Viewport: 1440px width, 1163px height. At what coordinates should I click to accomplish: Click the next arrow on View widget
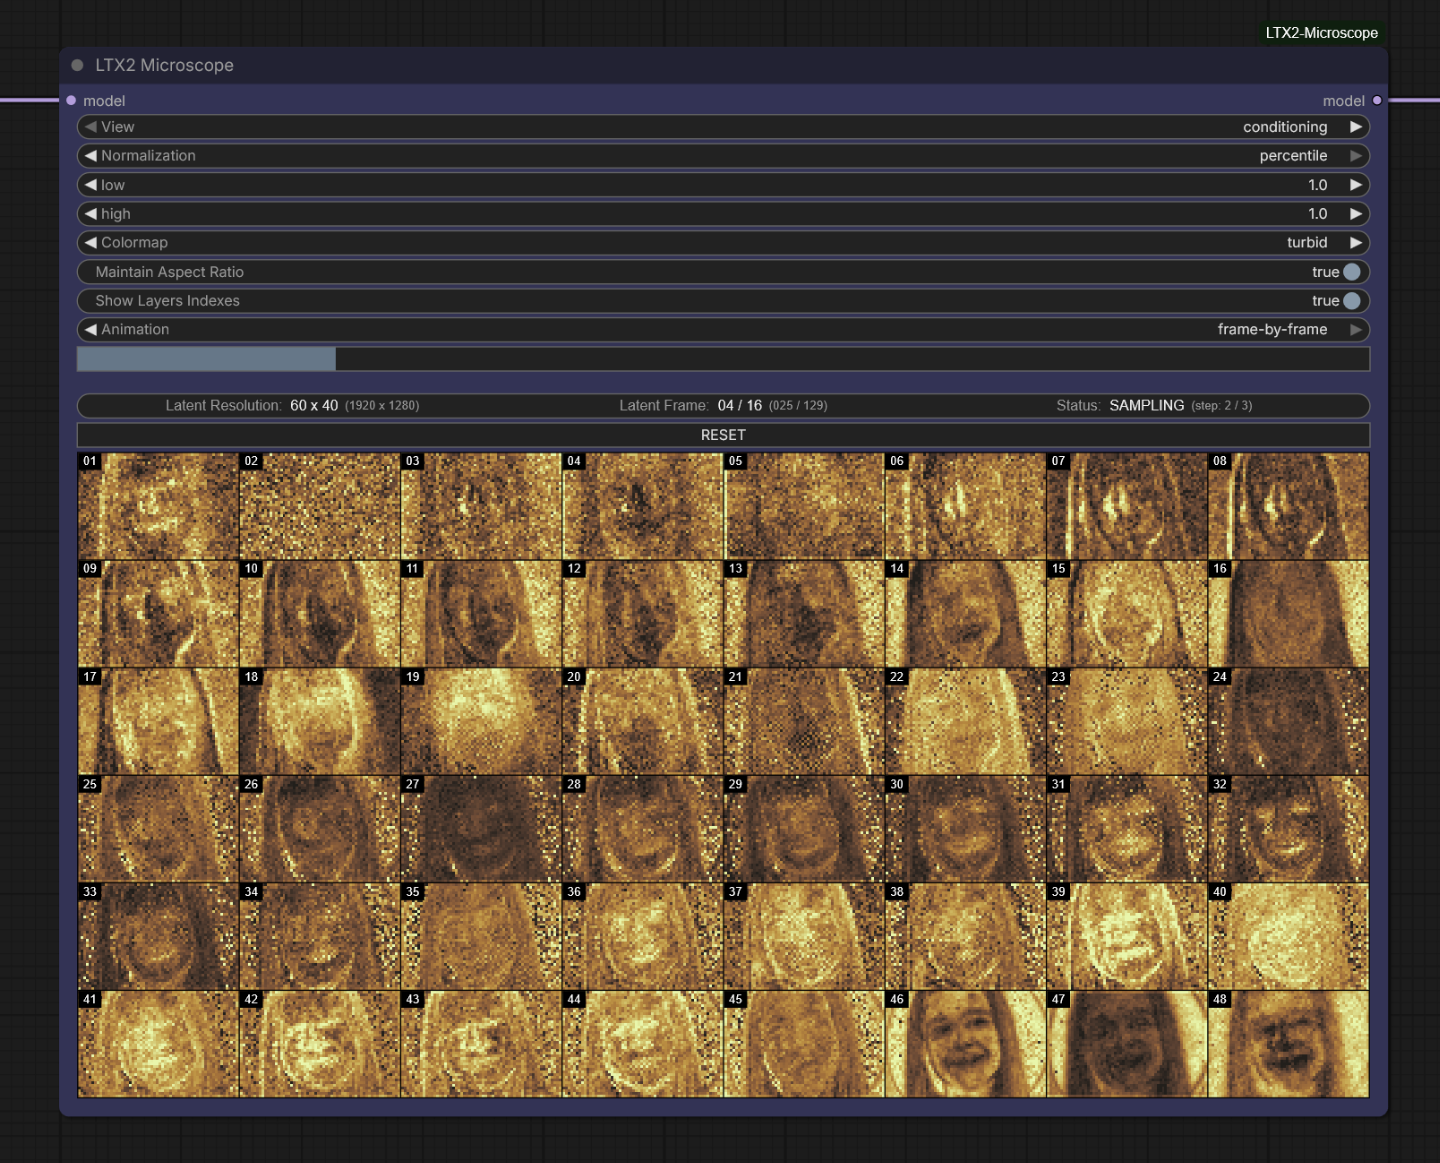(x=1356, y=127)
